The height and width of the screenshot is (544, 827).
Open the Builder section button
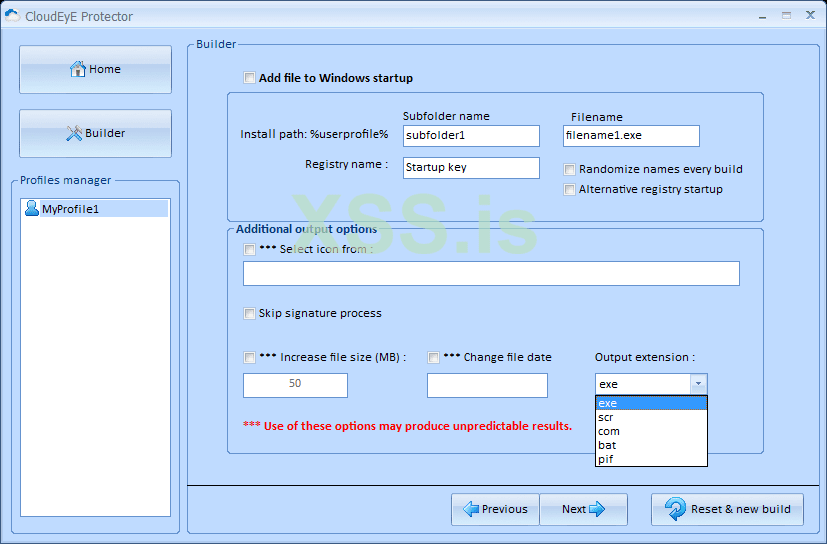(95, 133)
